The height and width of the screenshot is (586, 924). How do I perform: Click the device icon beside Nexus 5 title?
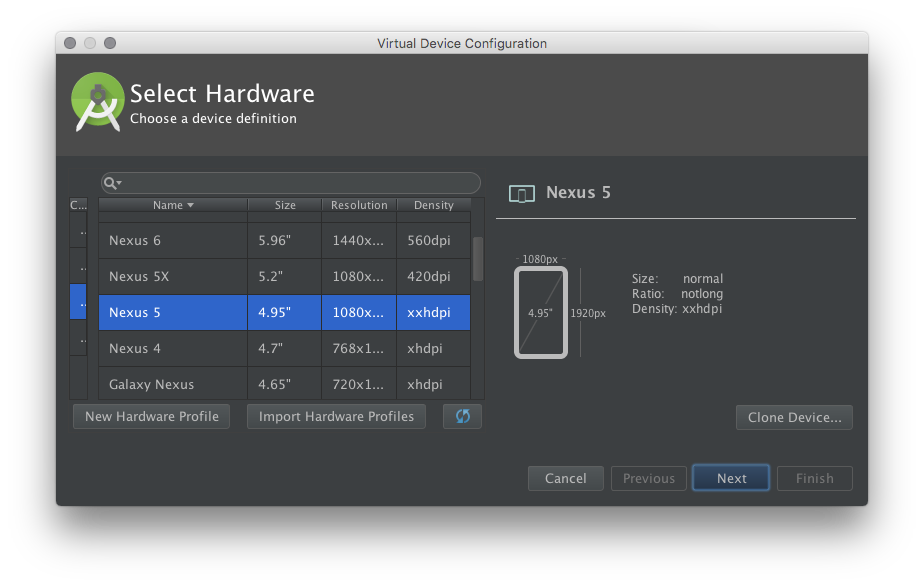(x=521, y=193)
